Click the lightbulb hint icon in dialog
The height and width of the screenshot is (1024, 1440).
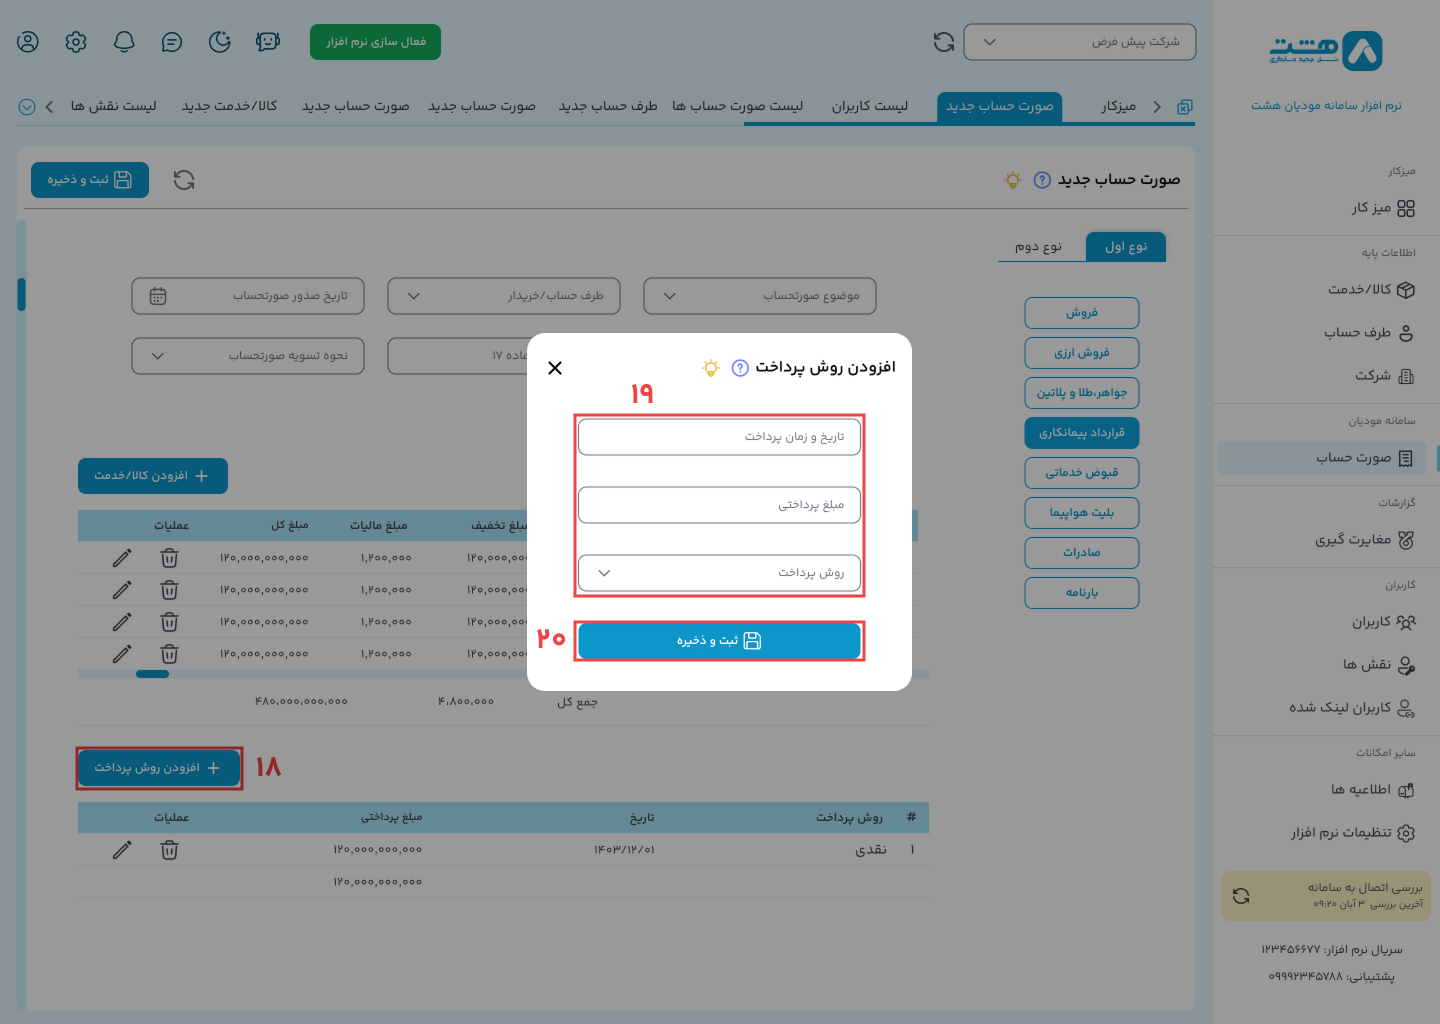point(711,368)
